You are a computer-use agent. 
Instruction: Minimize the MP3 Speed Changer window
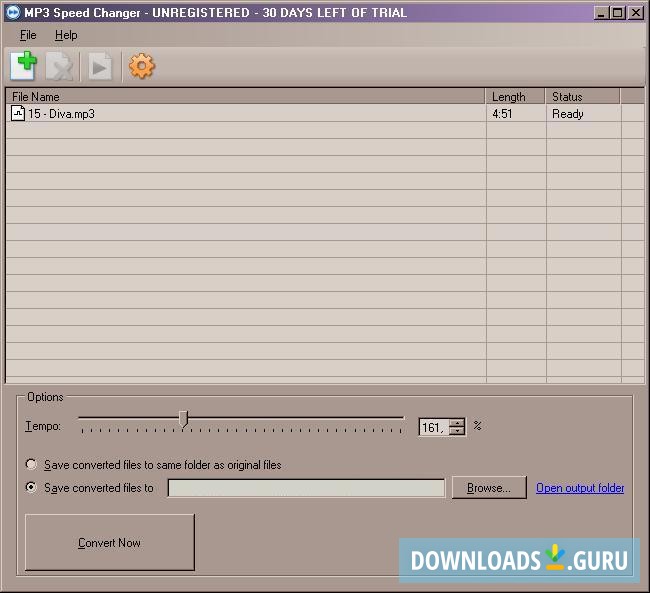click(601, 13)
